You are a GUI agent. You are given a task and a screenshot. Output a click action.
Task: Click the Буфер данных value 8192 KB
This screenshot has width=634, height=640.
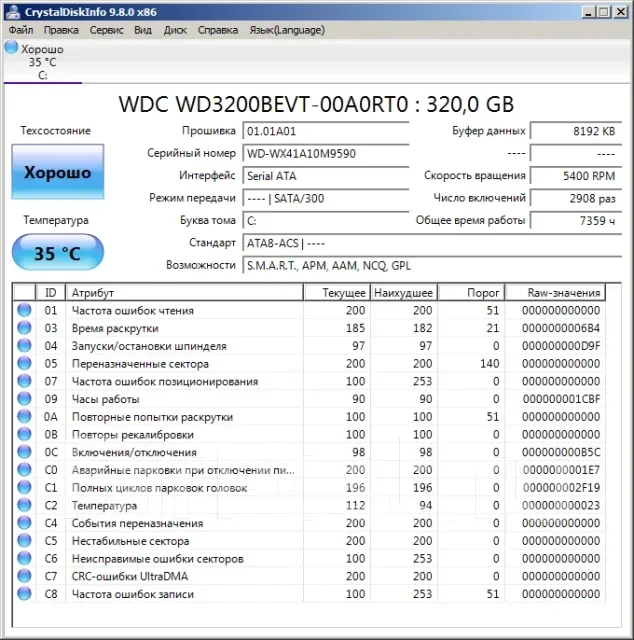tap(576, 131)
